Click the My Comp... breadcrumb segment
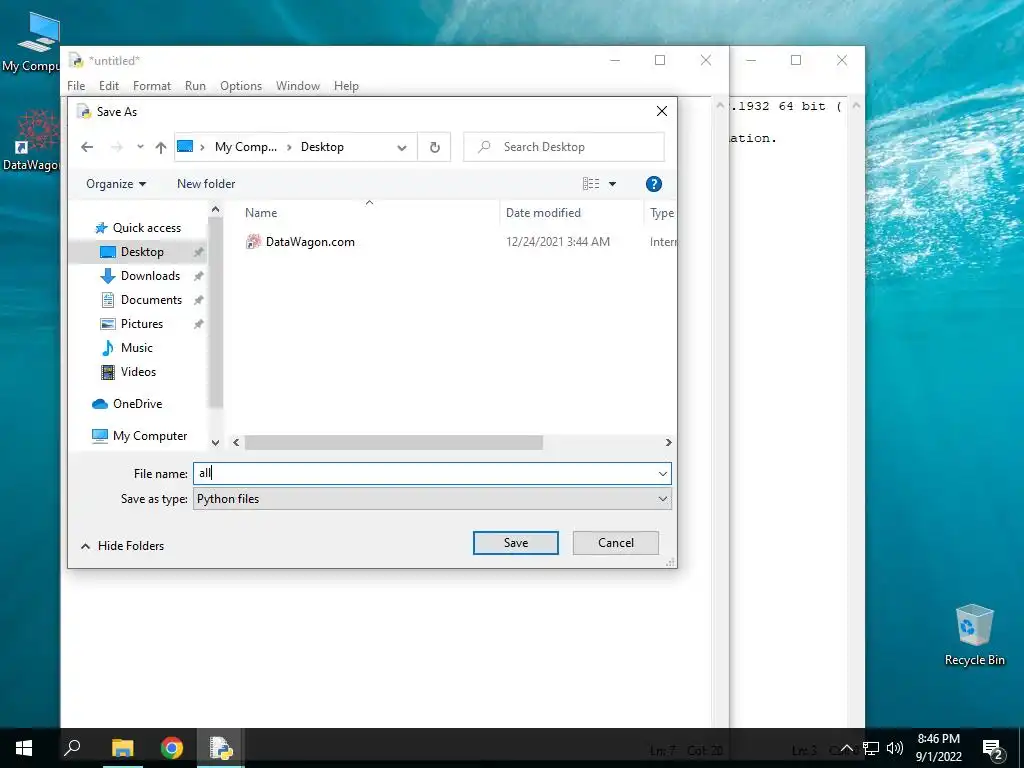 pos(246,147)
